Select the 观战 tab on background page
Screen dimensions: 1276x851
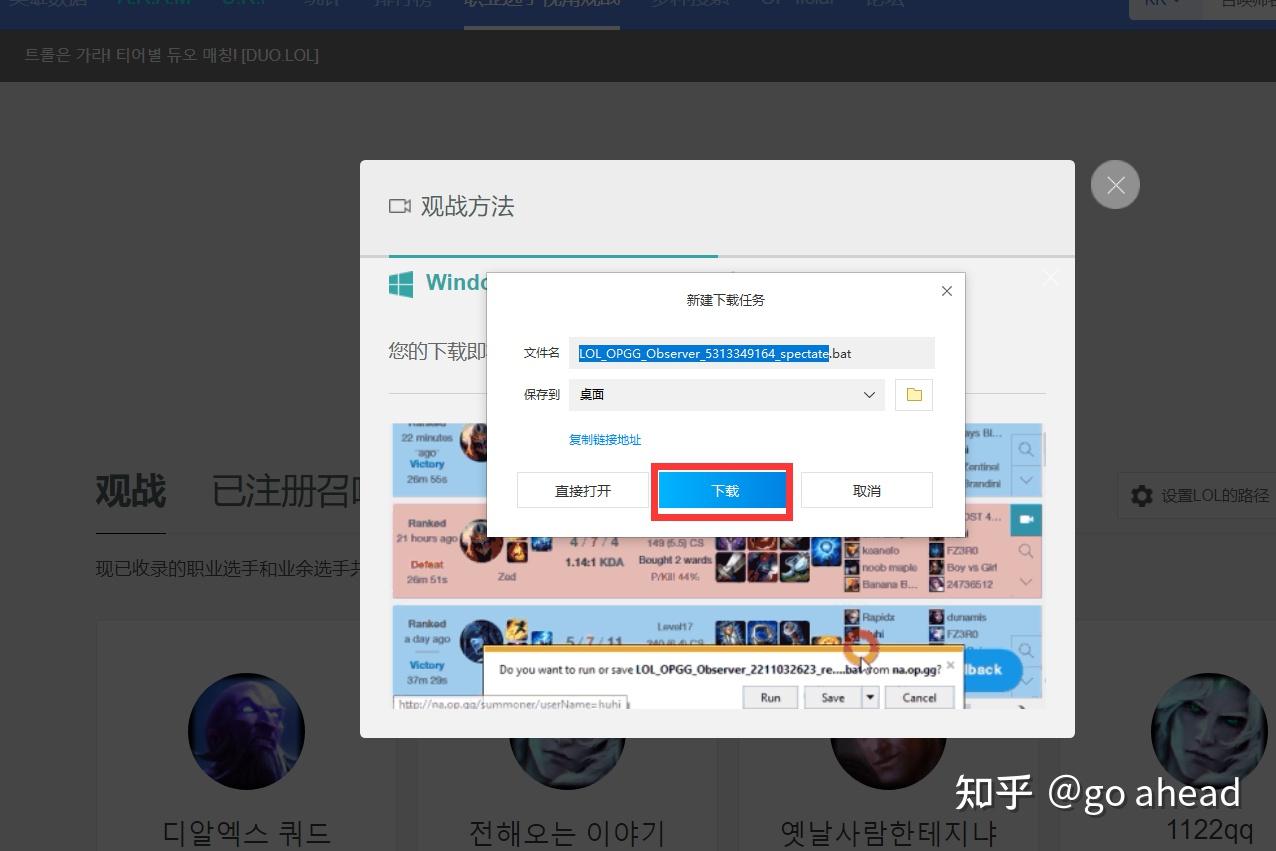(131, 491)
